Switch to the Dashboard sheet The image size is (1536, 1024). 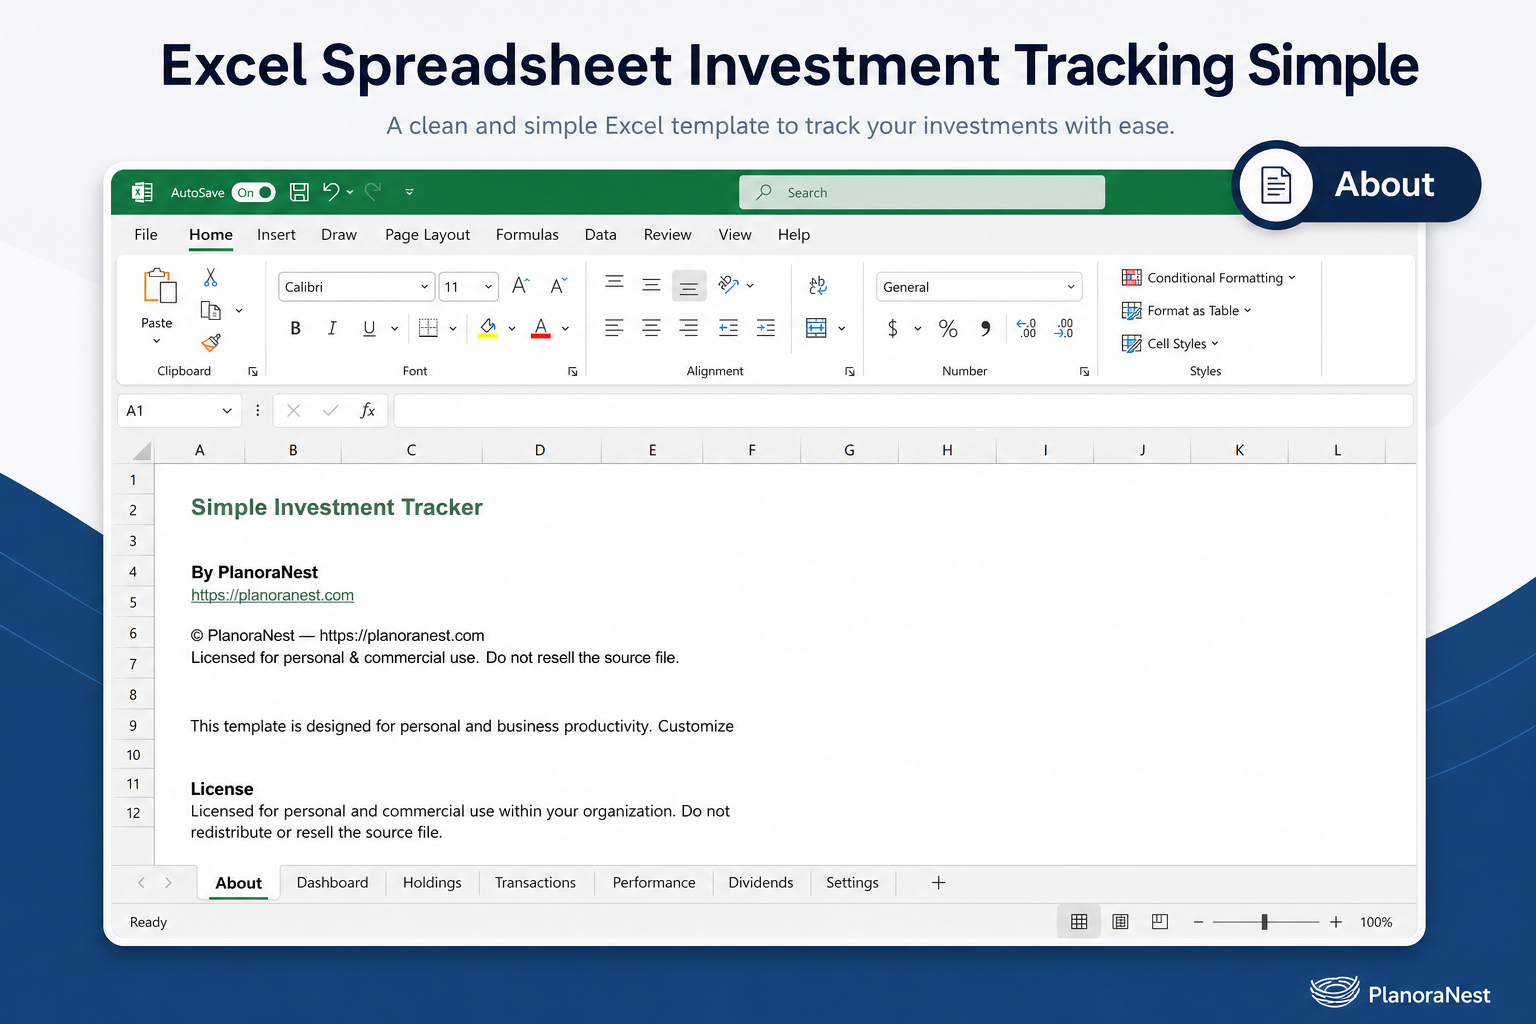[332, 882]
